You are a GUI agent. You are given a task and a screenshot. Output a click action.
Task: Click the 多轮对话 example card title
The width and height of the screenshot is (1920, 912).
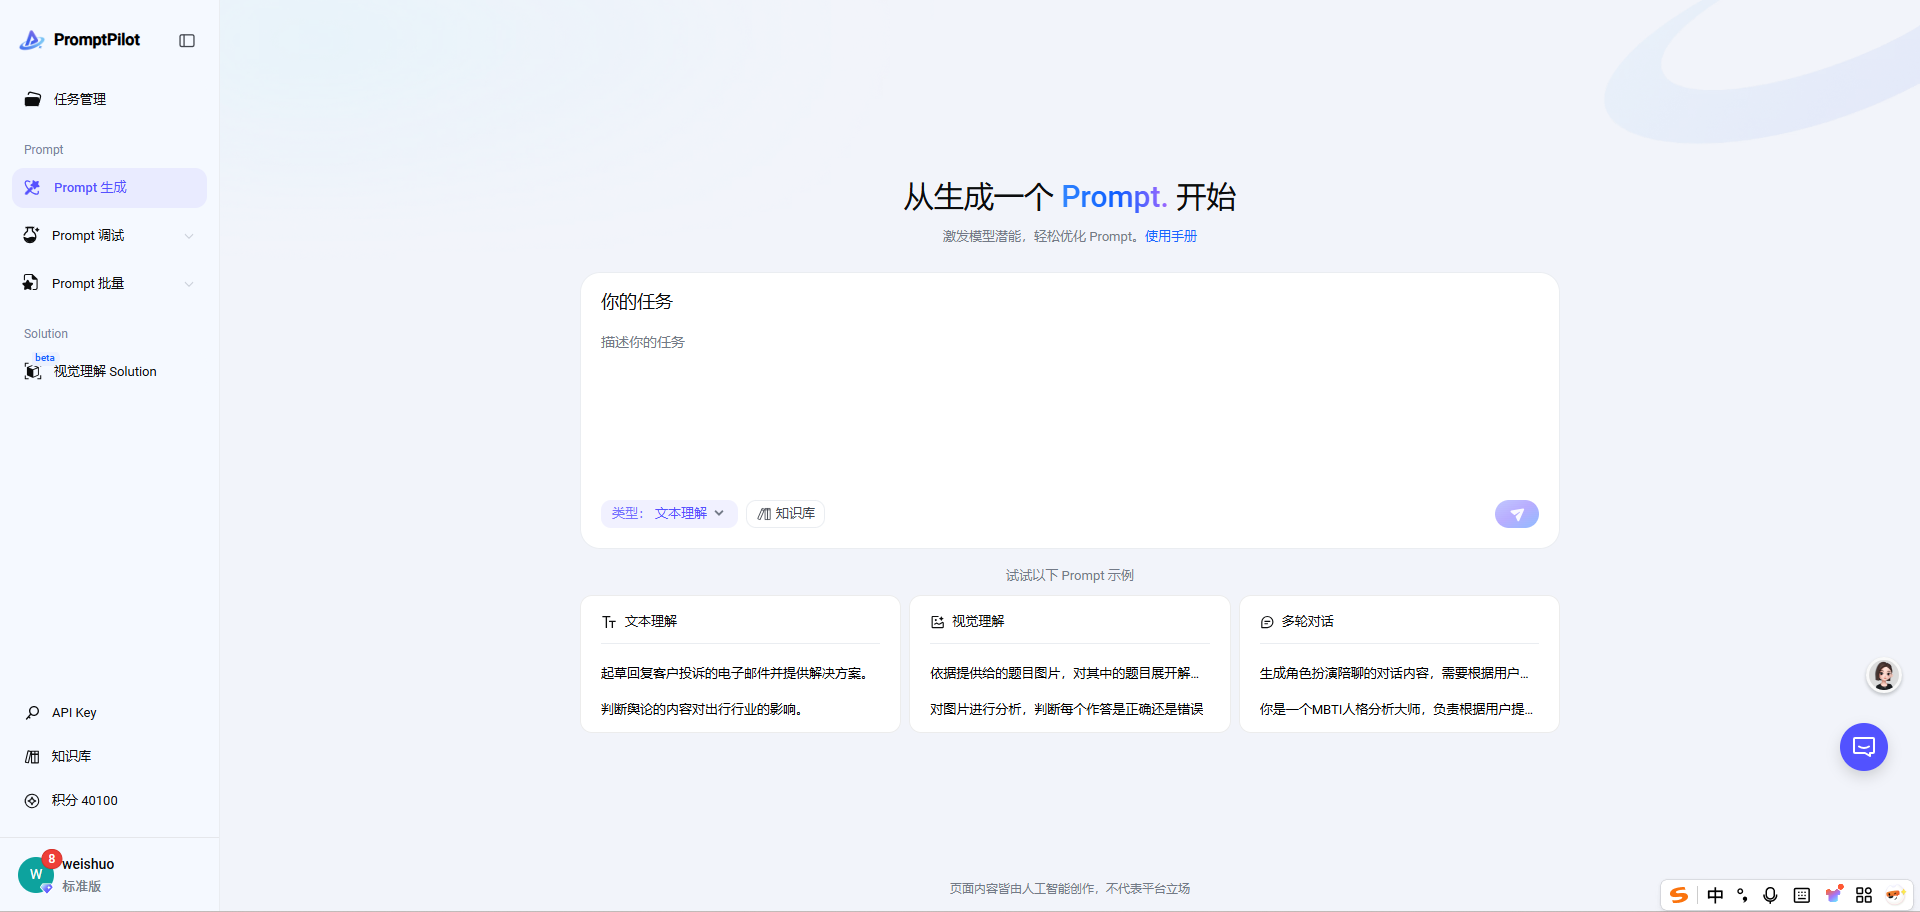1308,621
